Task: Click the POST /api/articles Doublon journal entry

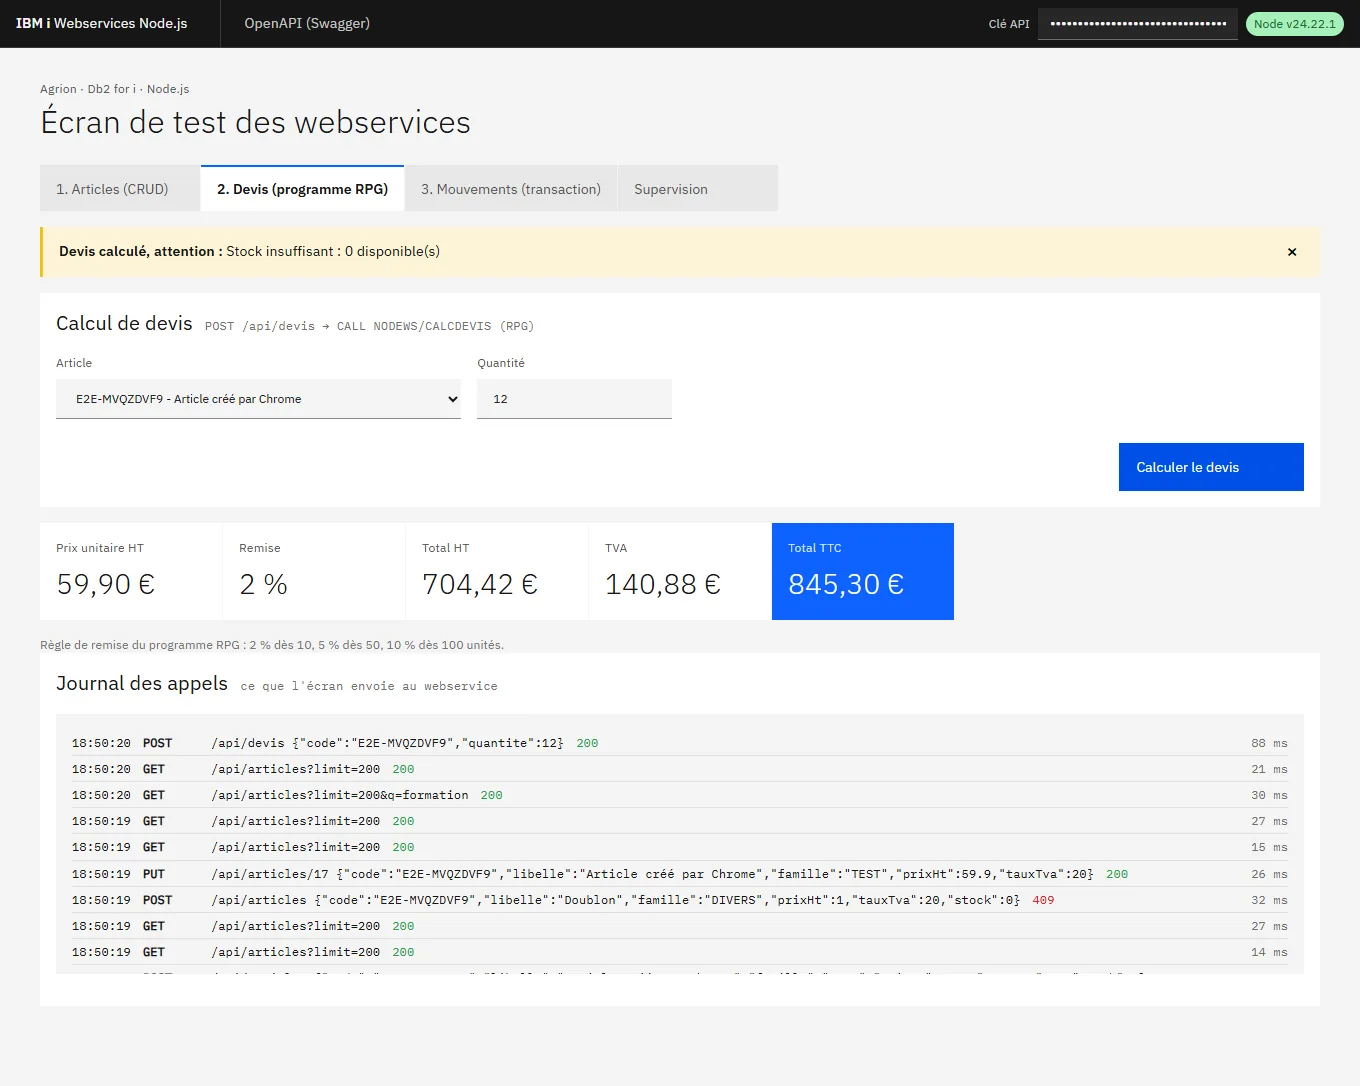Action: click(680, 900)
